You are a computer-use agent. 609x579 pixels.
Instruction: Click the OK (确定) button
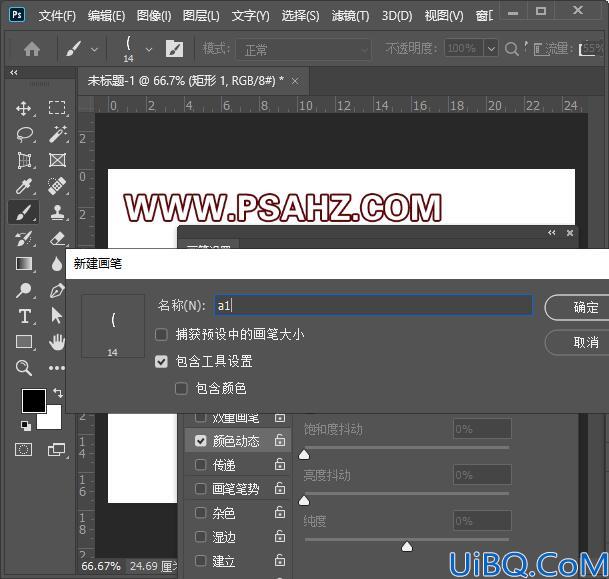pos(578,308)
